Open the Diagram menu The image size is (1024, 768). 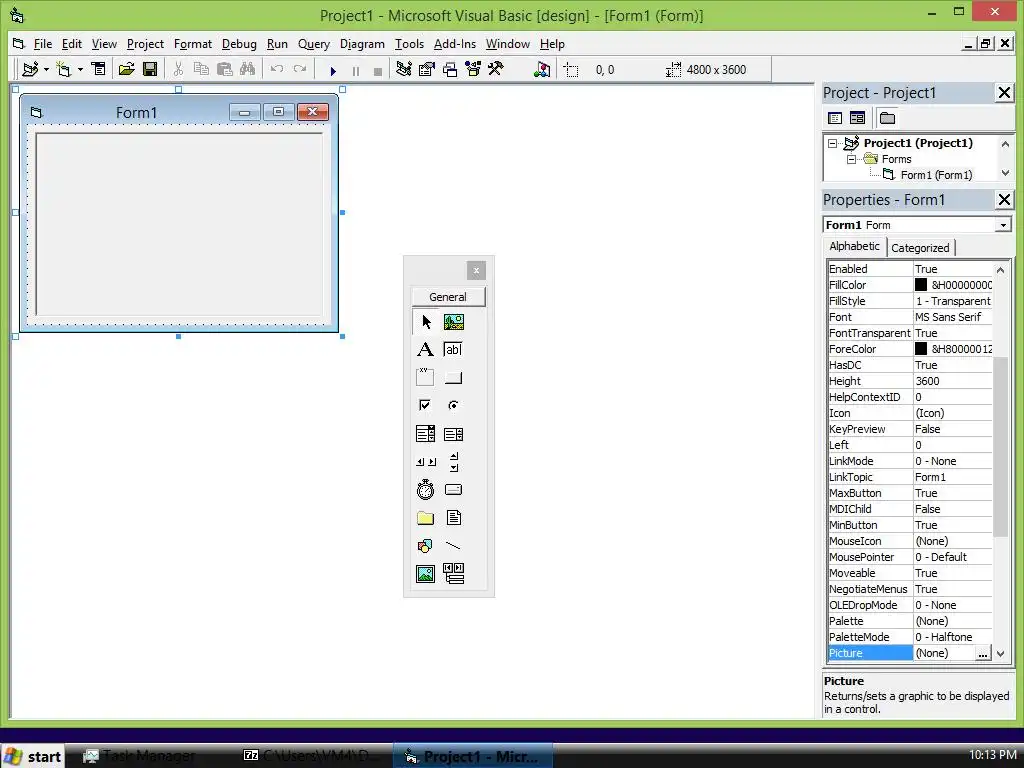point(362,44)
